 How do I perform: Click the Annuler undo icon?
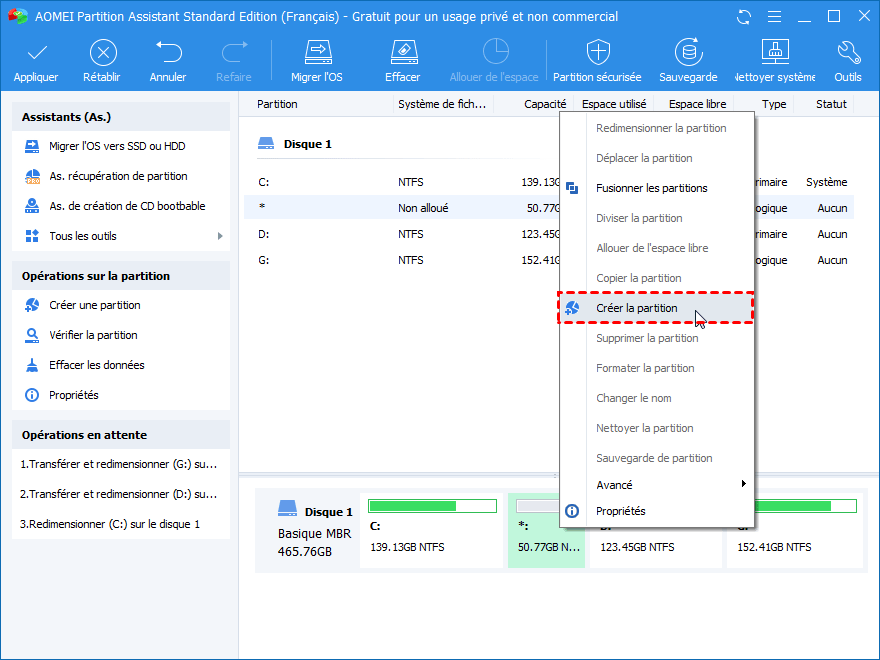(168, 52)
